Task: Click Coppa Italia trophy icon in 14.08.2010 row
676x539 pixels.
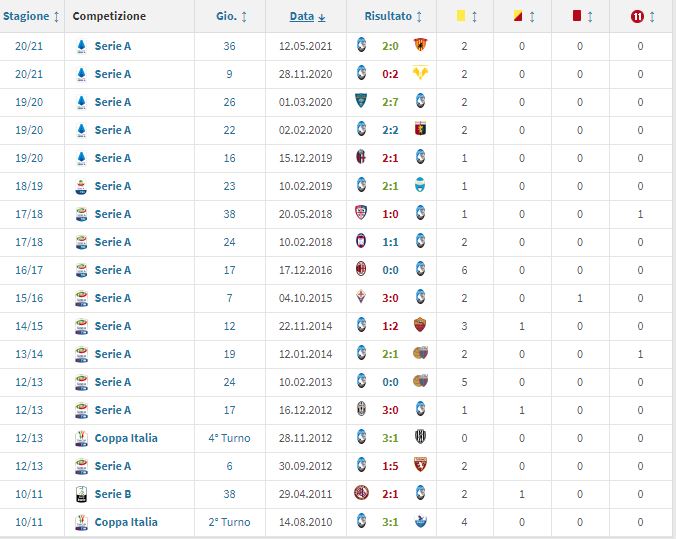Action: click(x=81, y=522)
